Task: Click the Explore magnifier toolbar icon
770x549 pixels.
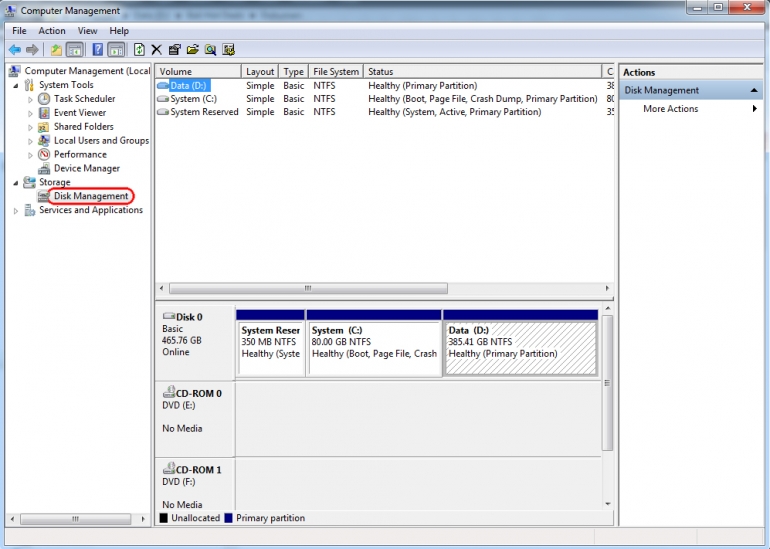Action: click(211, 50)
